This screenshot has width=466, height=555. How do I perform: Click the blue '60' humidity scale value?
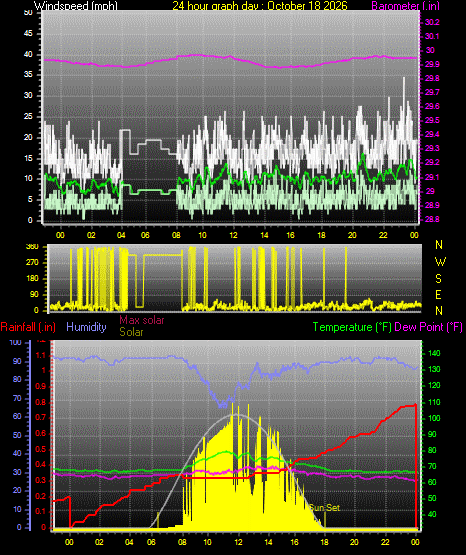point(17,416)
